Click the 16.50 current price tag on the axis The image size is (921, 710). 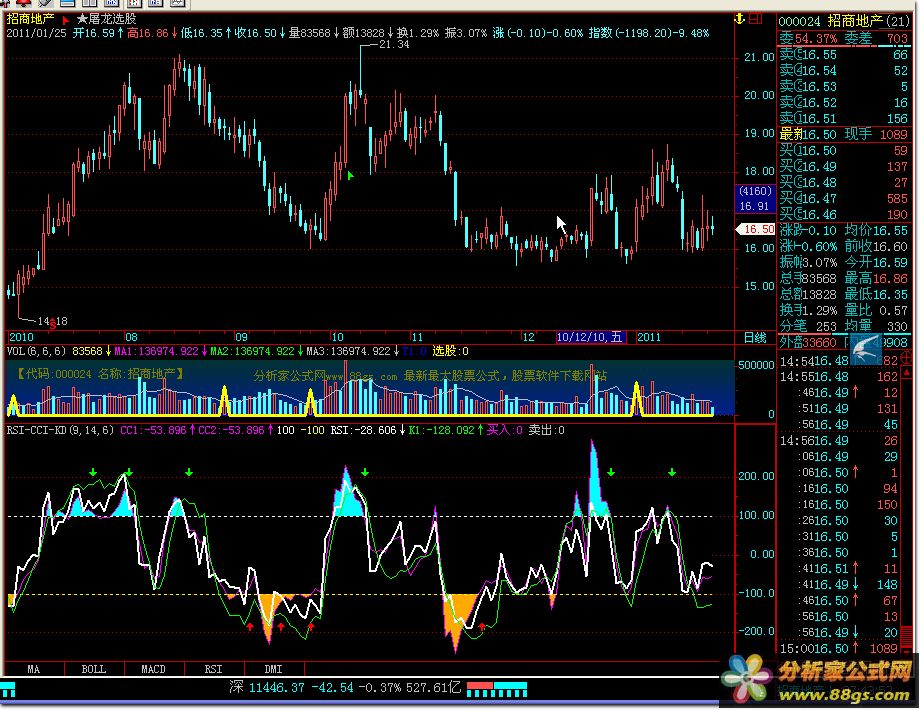coord(757,230)
